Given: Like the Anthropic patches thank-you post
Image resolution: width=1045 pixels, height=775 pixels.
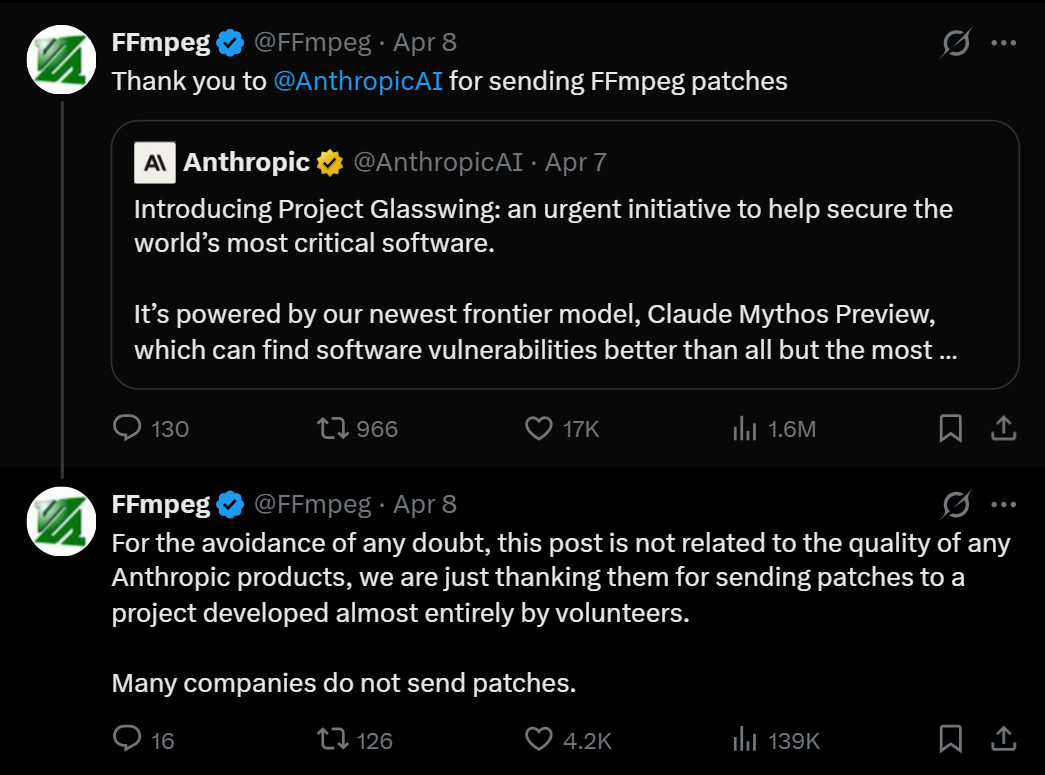Looking at the screenshot, I should [538, 428].
